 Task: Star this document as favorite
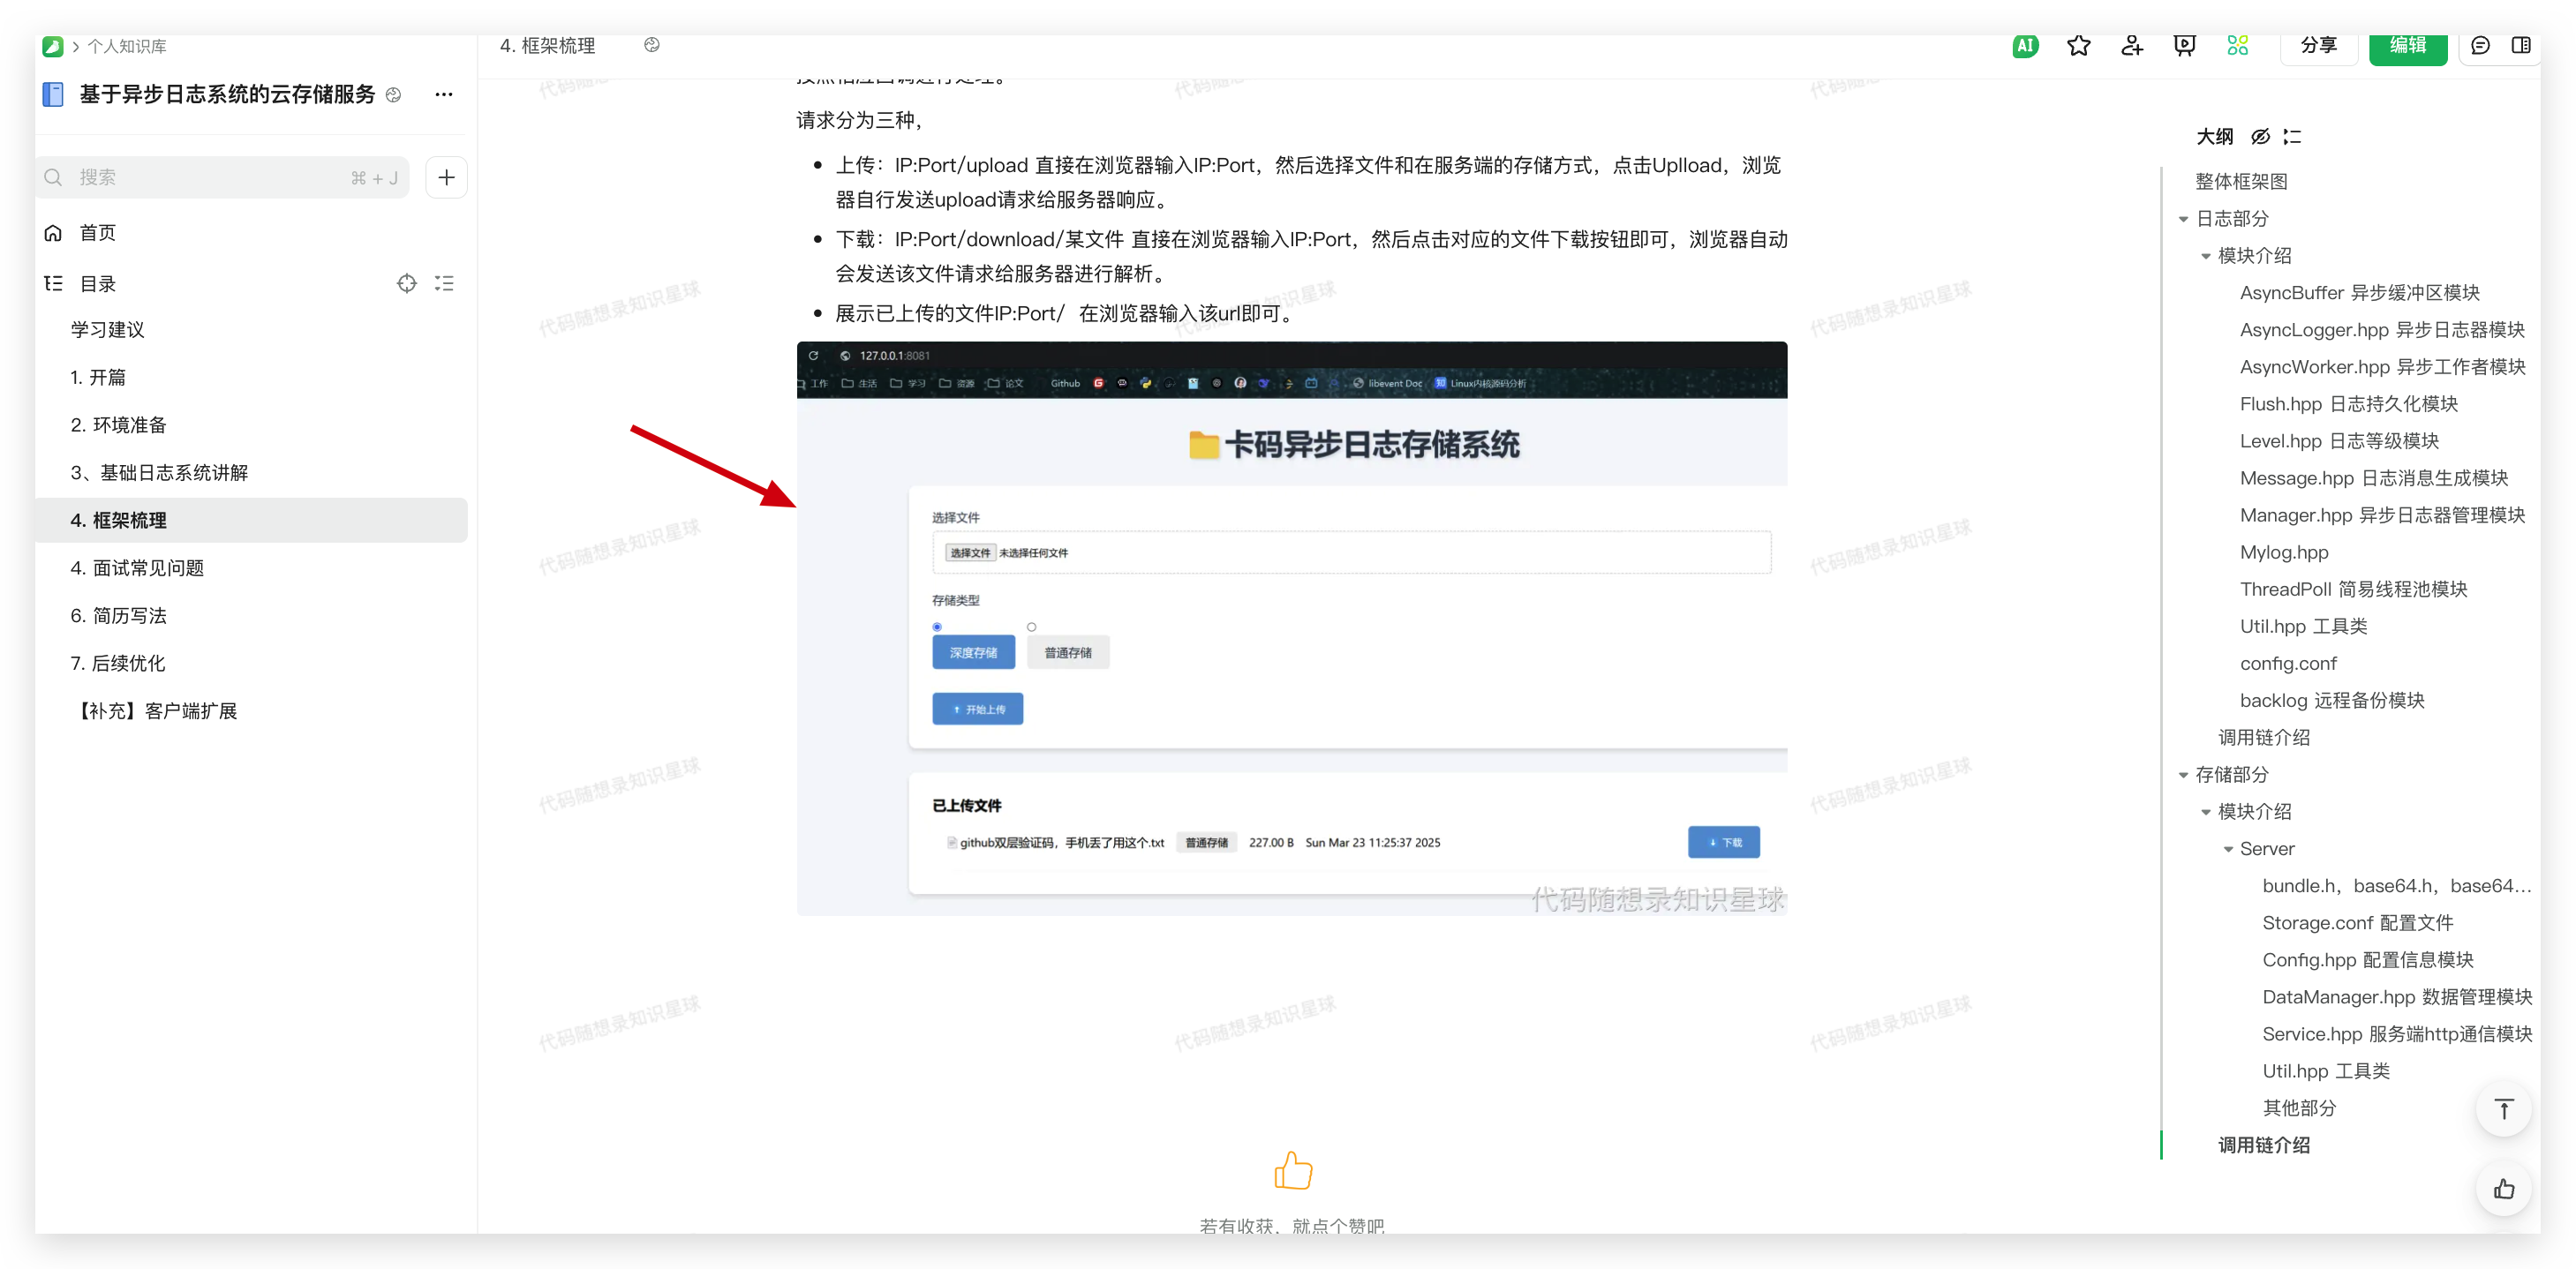point(2078,45)
